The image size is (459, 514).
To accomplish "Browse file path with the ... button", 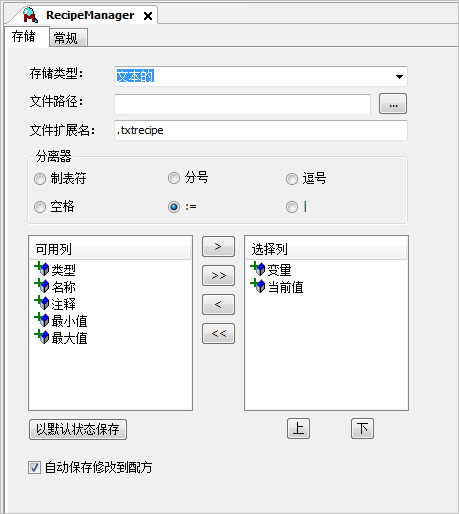I will [393, 104].
